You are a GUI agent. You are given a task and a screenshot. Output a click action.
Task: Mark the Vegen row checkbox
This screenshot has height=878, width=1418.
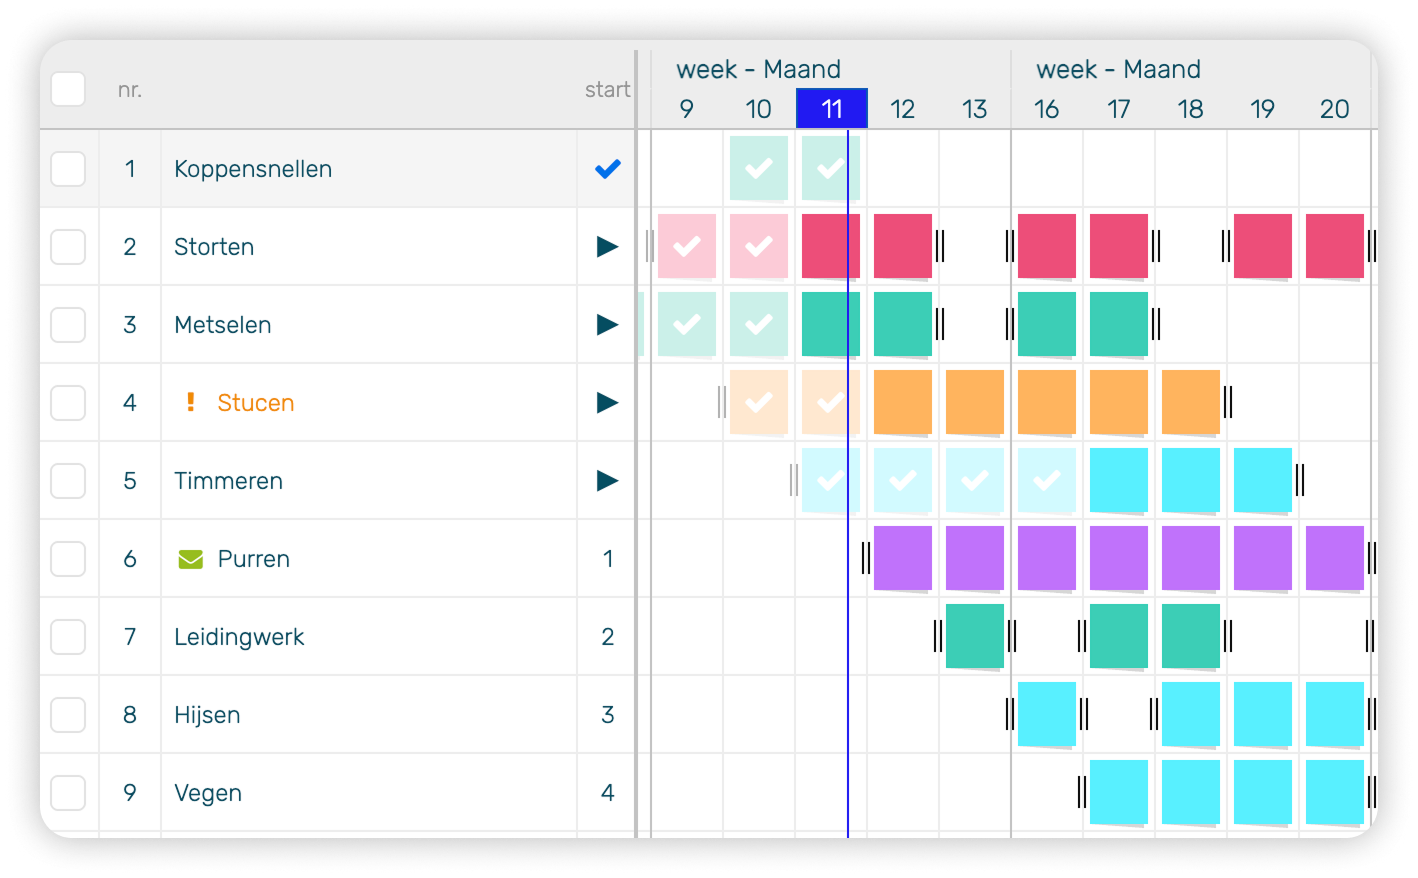[x=68, y=793]
